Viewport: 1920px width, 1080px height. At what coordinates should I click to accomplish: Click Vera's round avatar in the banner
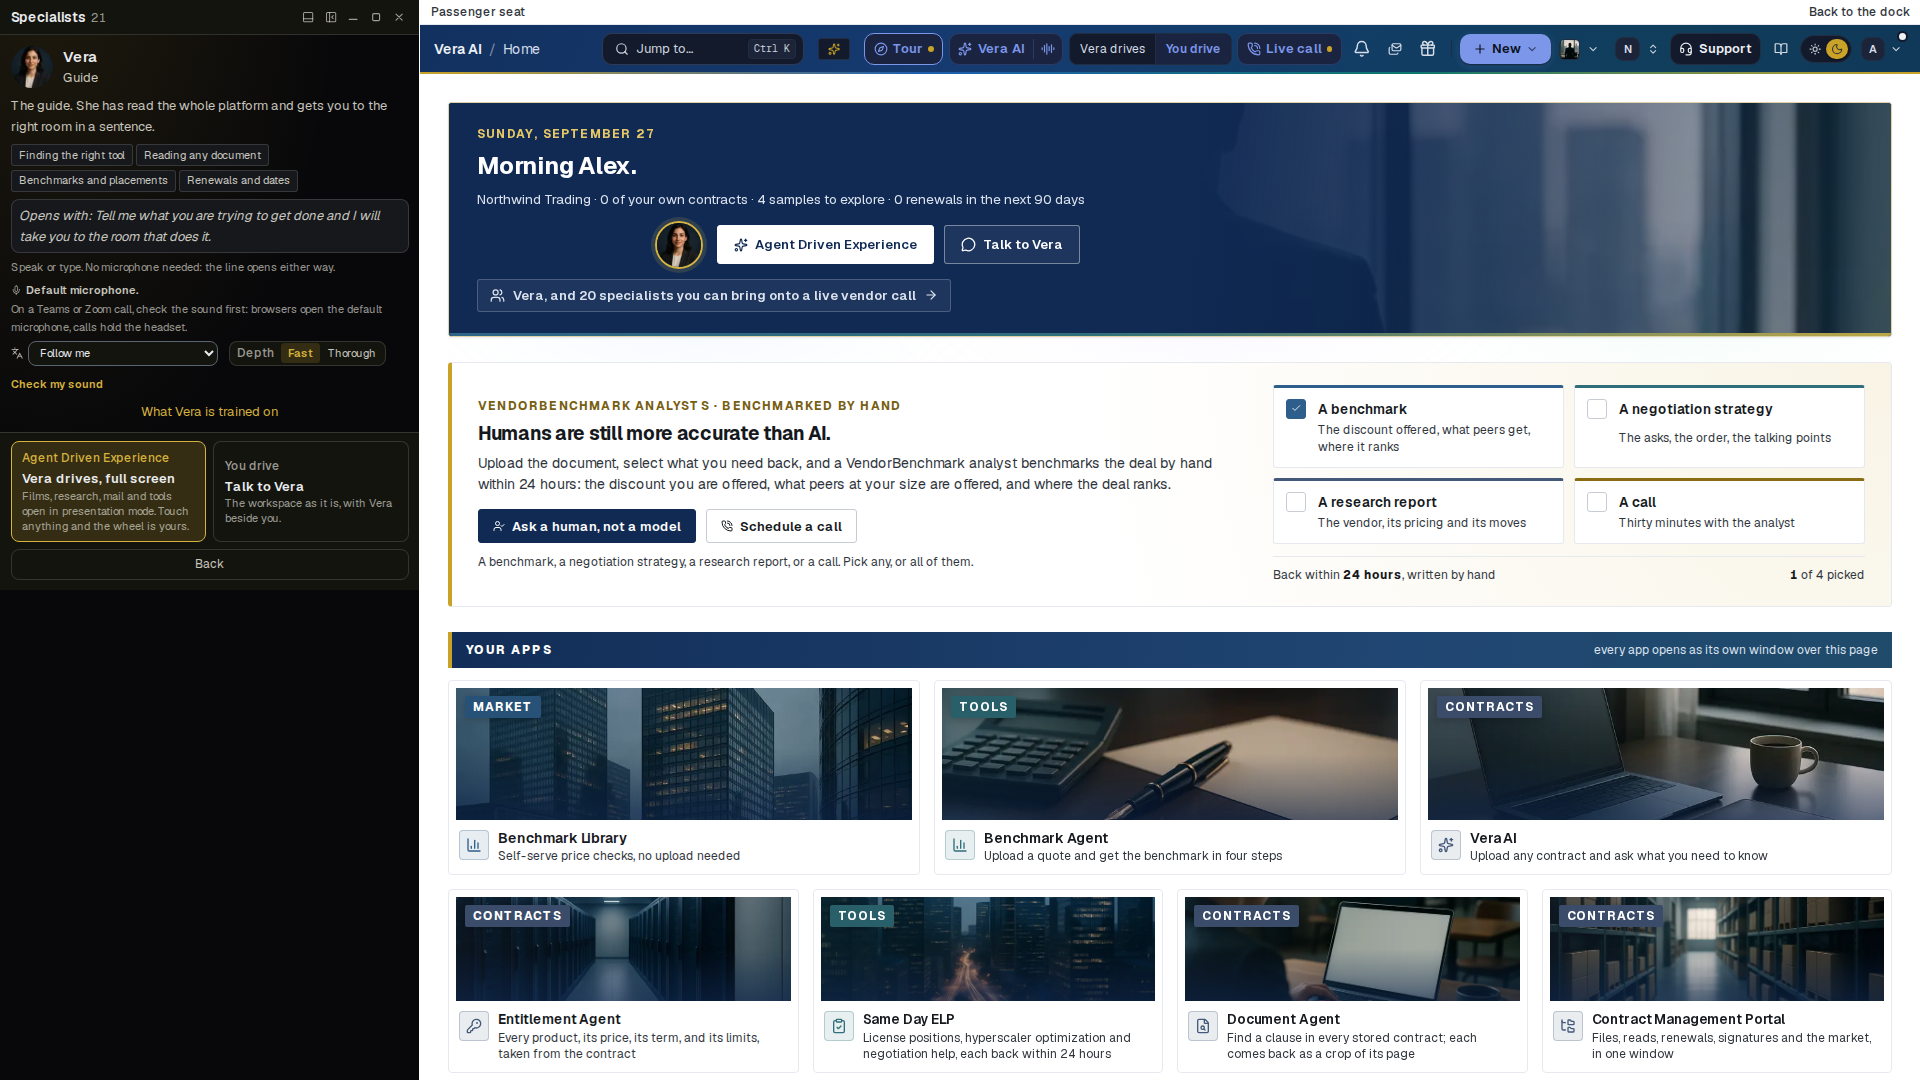coord(679,245)
